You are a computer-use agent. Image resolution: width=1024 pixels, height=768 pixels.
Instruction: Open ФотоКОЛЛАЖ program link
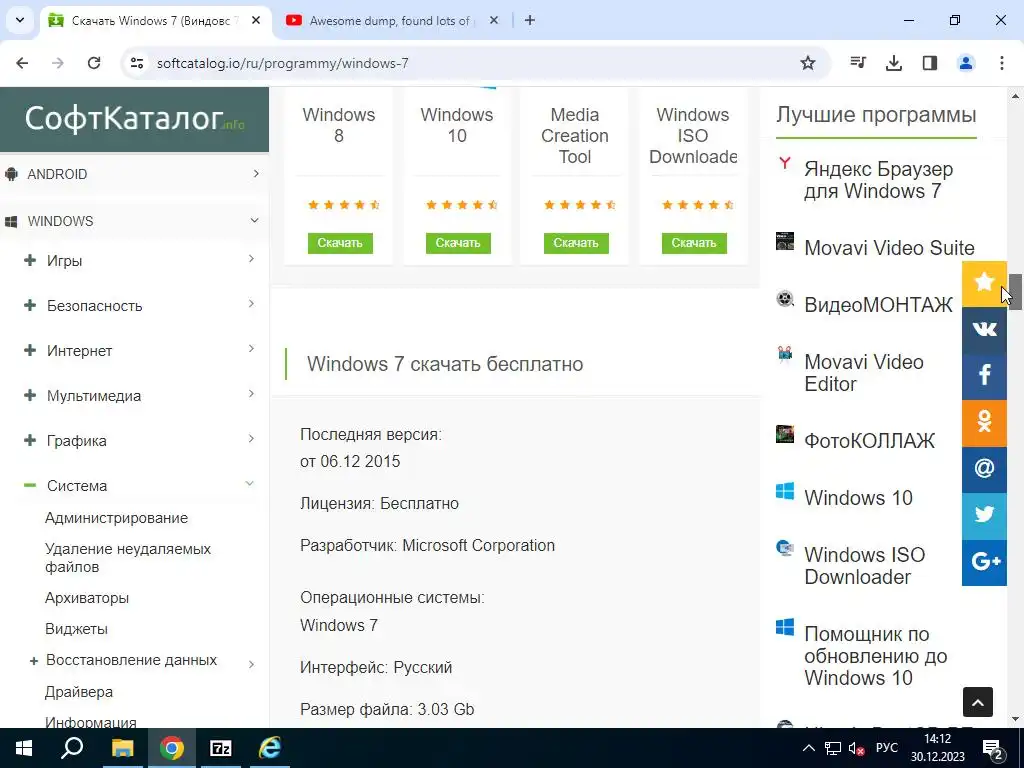point(869,441)
